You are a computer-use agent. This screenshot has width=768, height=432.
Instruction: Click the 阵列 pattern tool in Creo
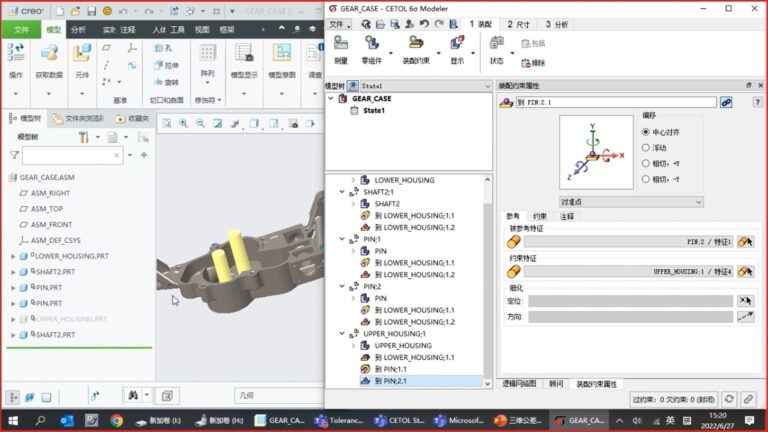[x=207, y=61]
